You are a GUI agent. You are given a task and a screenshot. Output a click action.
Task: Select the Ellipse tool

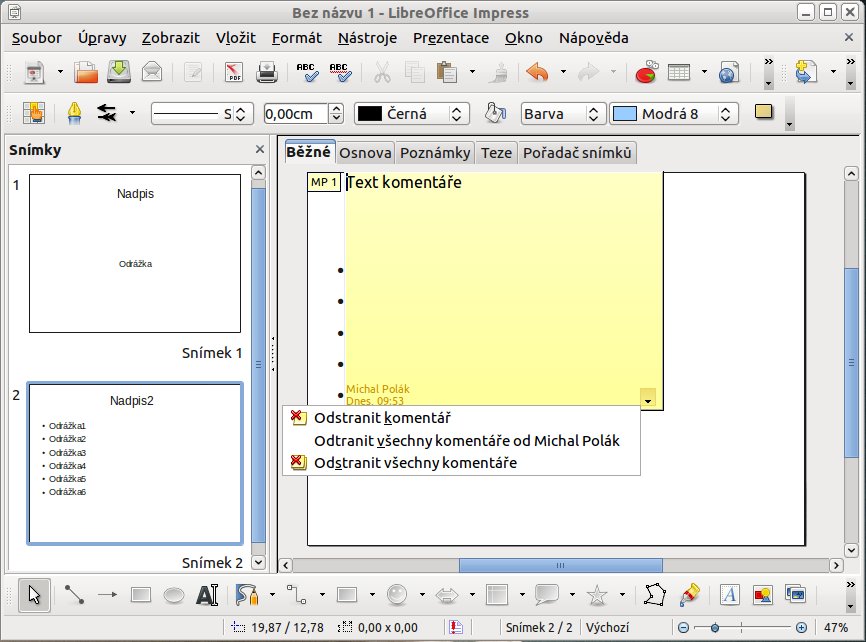click(174, 595)
